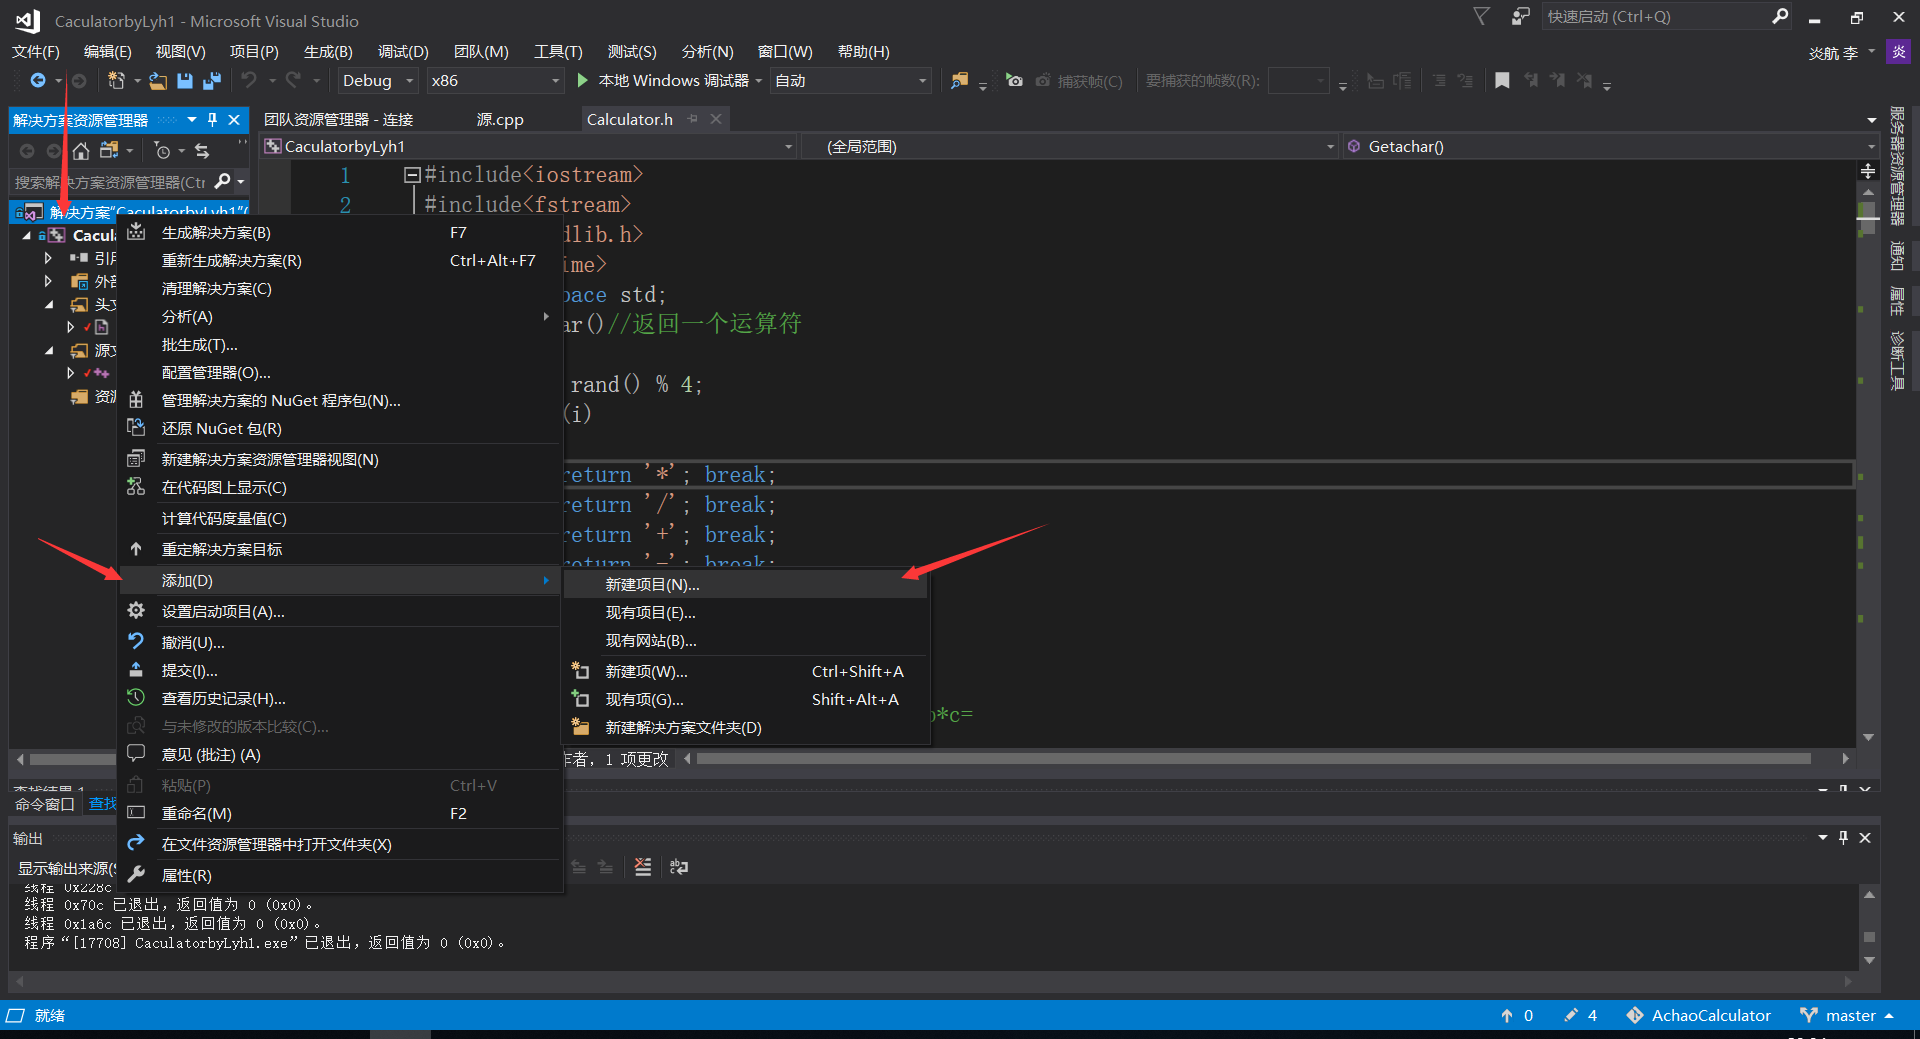The image size is (1920, 1039).
Task: Choose 设置启动项目(A)... from context menu
Action: point(340,612)
